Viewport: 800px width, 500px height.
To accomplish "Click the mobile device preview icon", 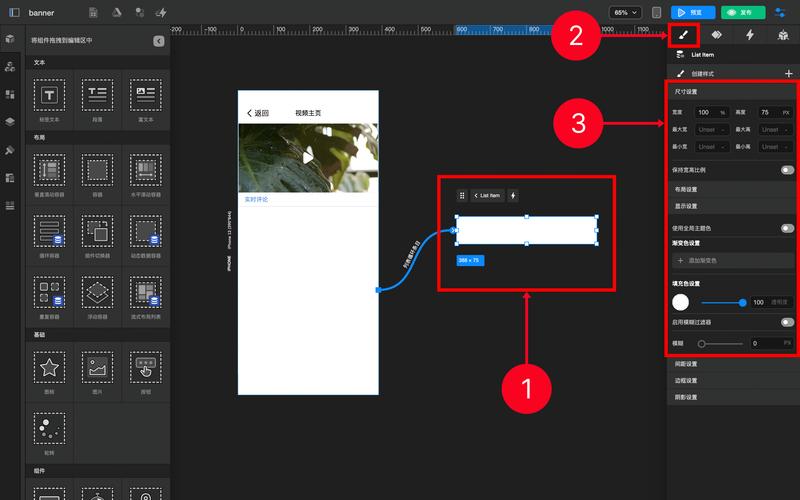I will [657, 12].
